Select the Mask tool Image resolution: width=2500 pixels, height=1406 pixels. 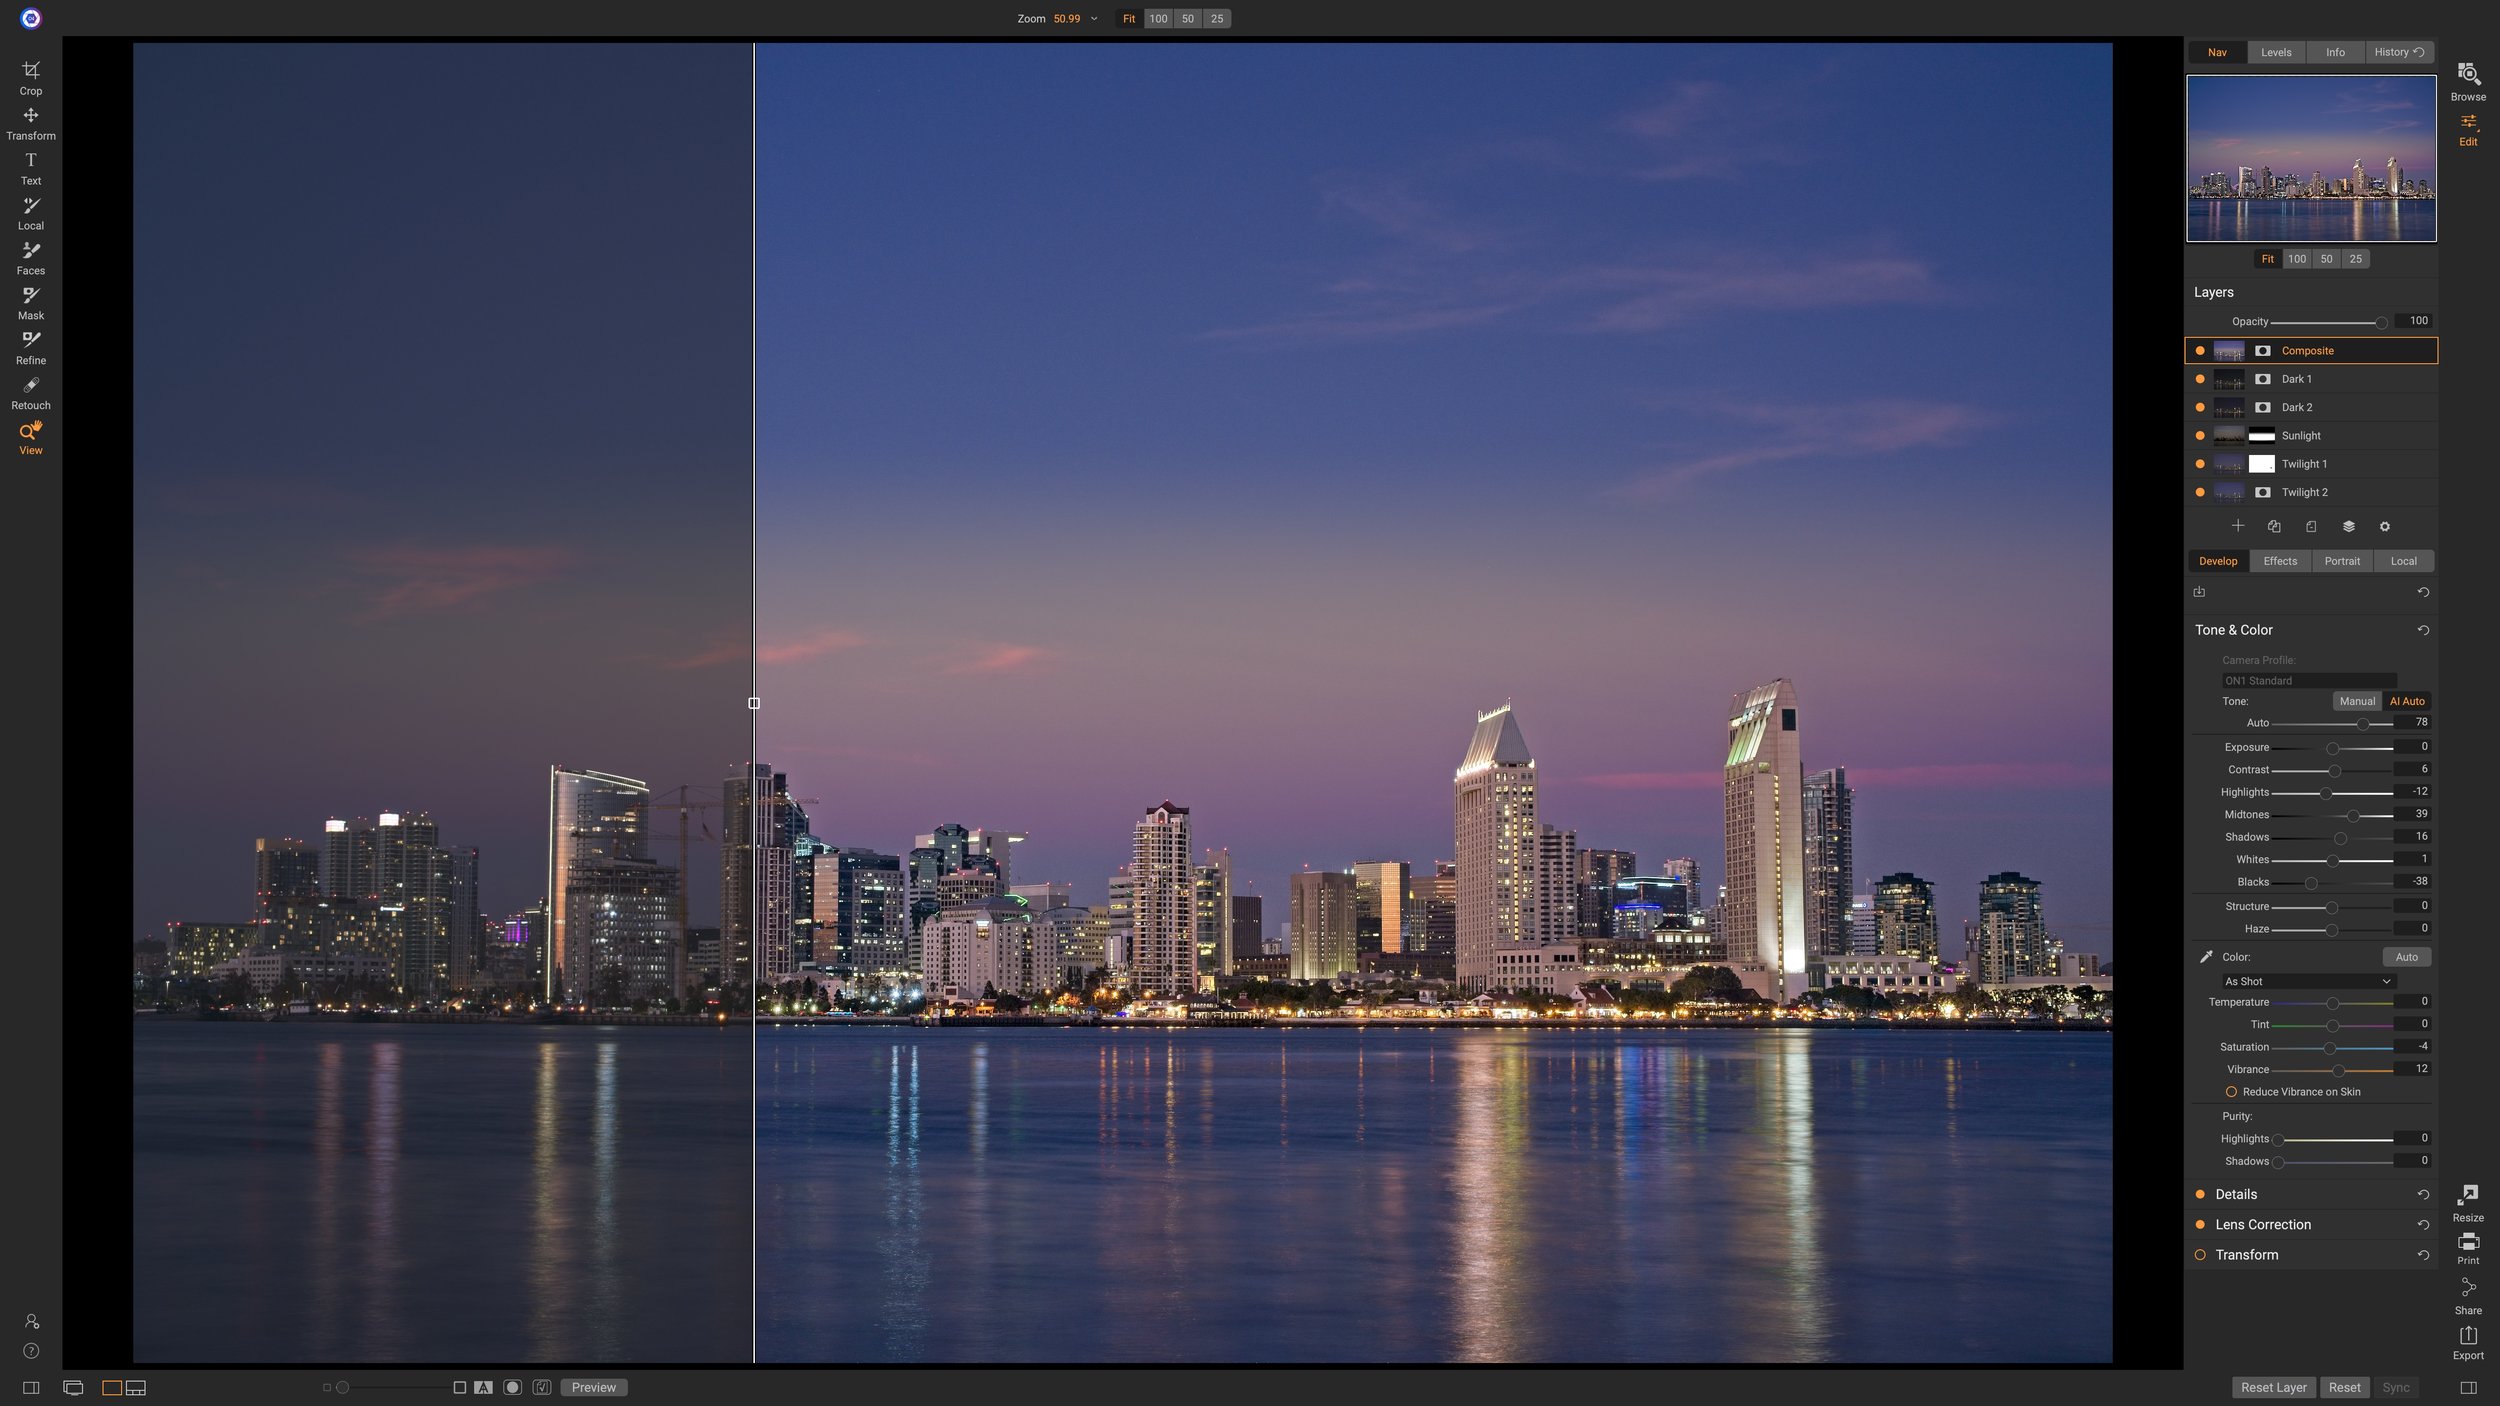(31, 298)
